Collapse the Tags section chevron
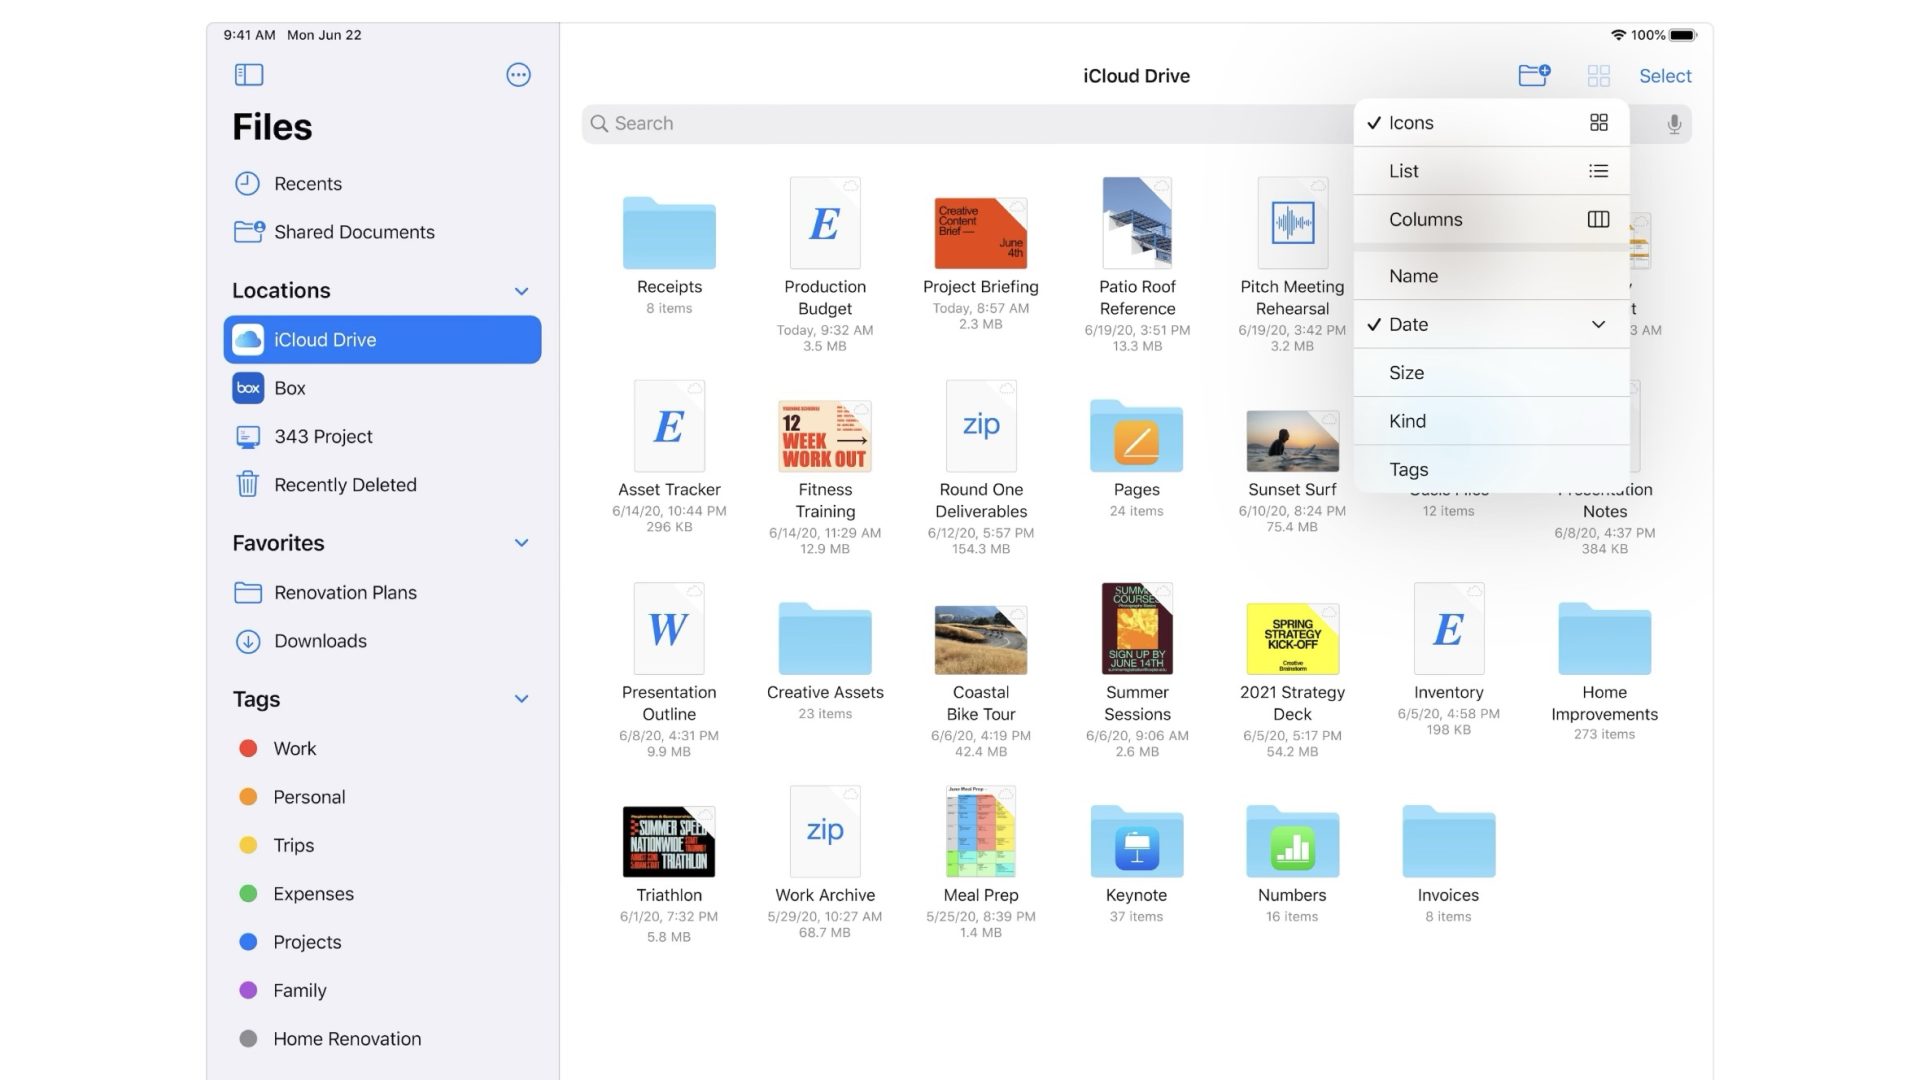The height and width of the screenshot is (1080, 1920). coord(521,699)
